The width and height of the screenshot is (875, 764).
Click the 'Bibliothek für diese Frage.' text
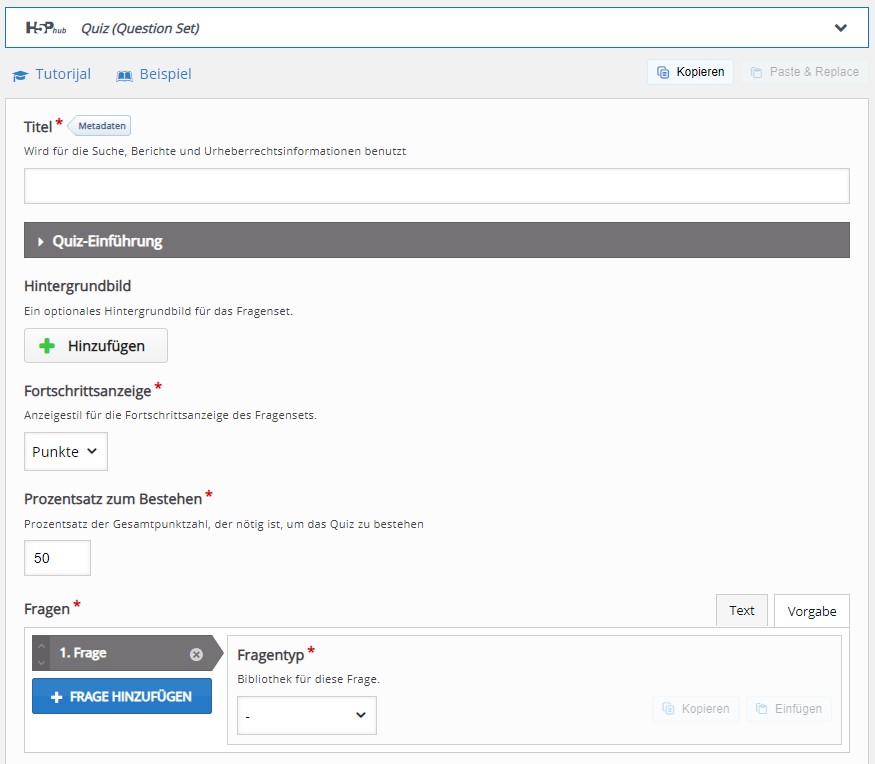[308, 679]
